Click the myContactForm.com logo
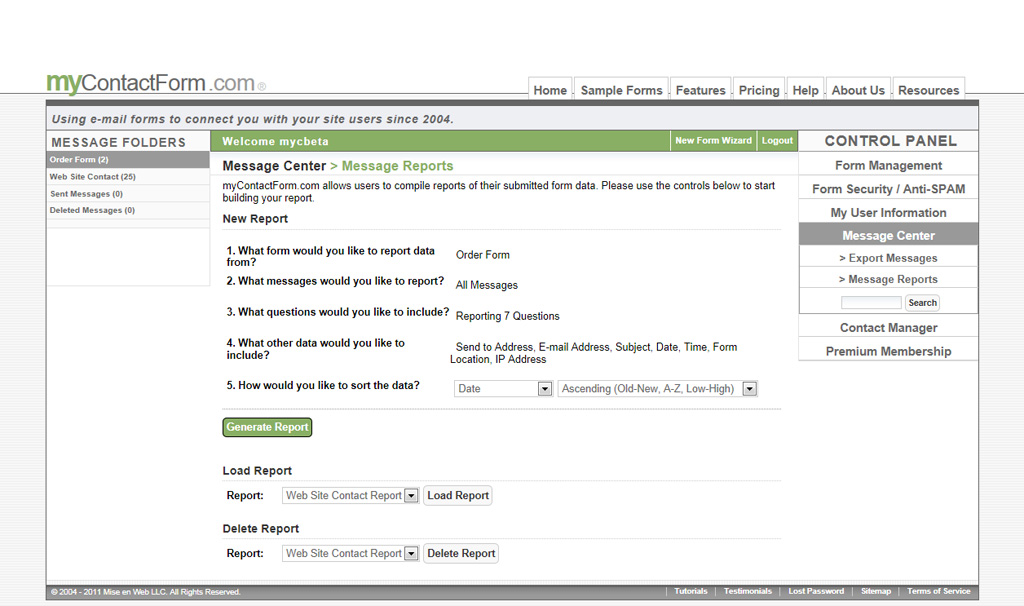 [155, 83]
